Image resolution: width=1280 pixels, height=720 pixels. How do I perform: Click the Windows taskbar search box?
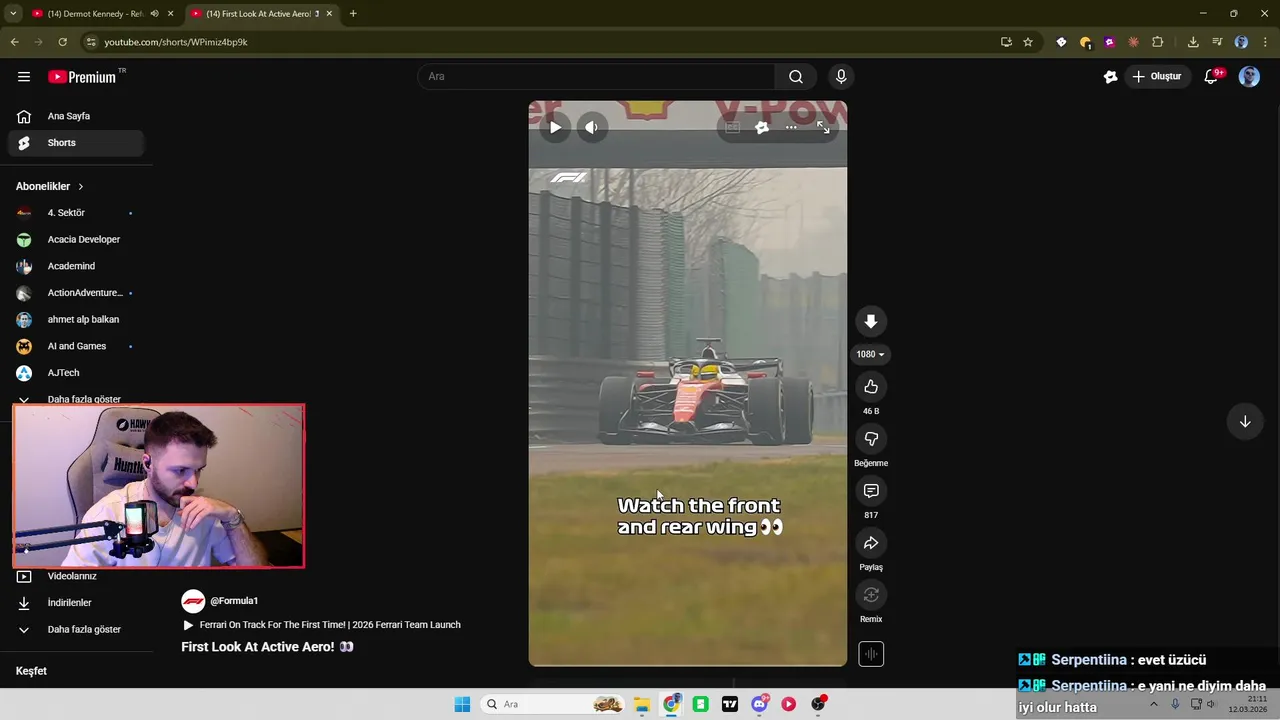[553, 704]
